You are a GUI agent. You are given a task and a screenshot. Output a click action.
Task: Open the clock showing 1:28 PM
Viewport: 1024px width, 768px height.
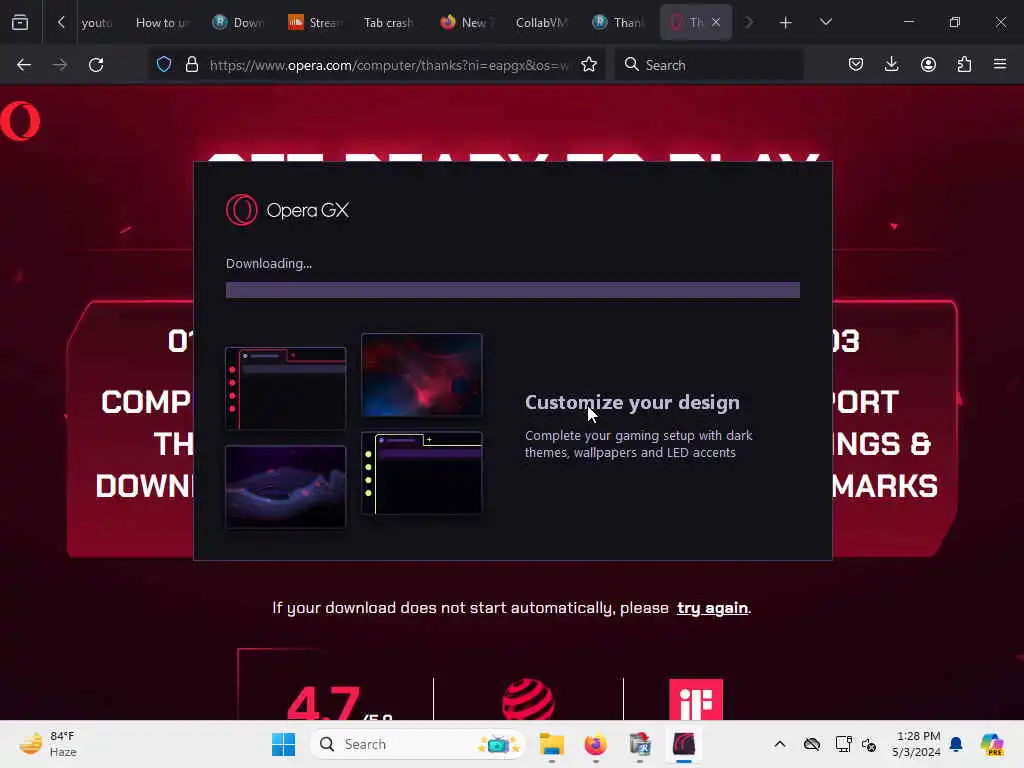click(916, 744)
